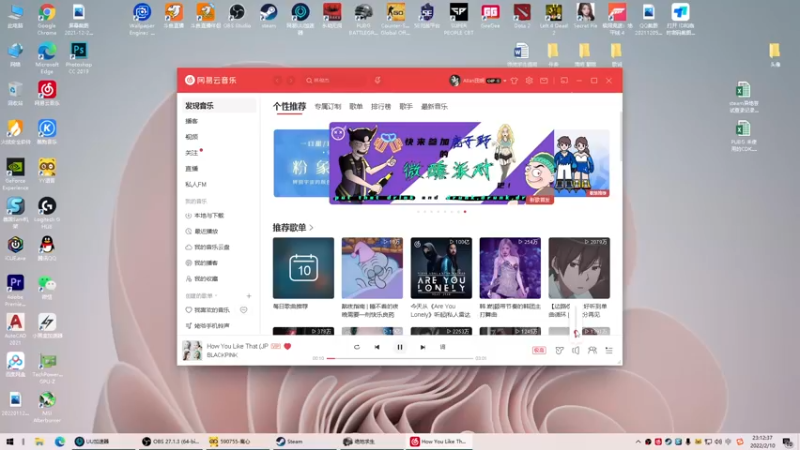Open the 歌单 tab
Image resolution: width=800 pixels, height=450 pixels.
click(x=356, y=107)
